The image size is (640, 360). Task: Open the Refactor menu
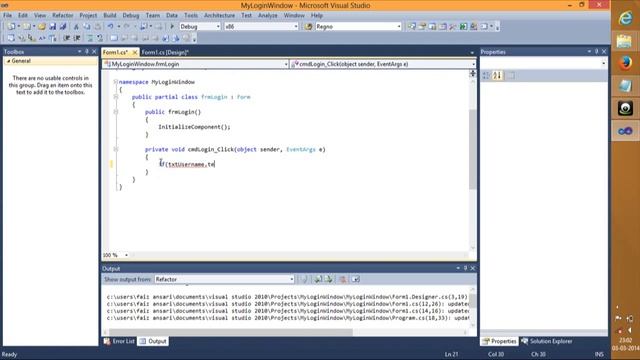point(62,16)
